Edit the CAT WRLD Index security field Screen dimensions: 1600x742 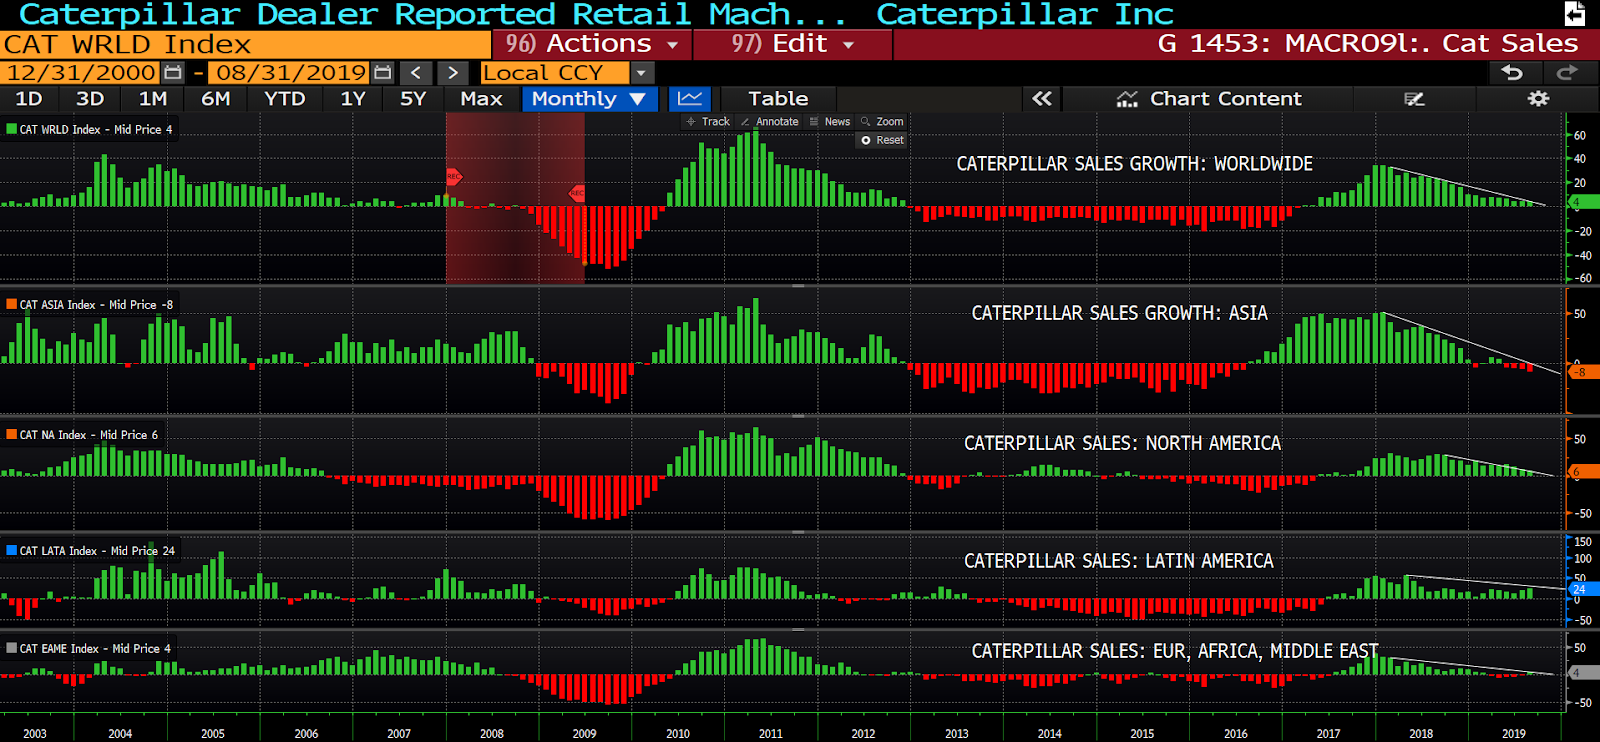point(245,45)
